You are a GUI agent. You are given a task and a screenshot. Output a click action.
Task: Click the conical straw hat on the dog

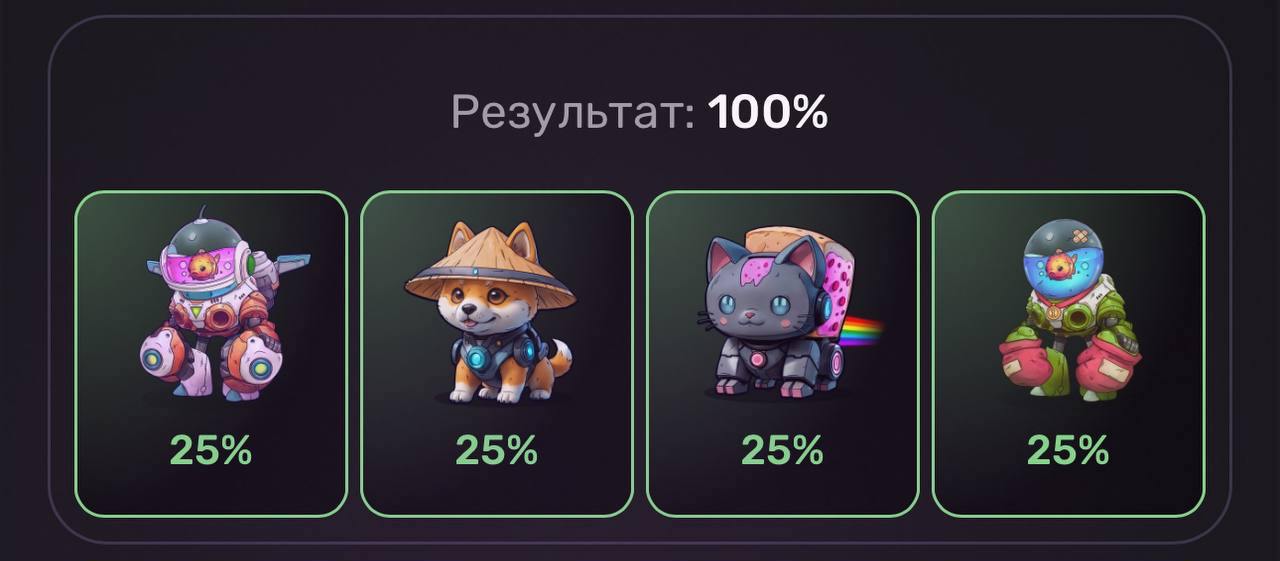pyautogui.click(x=491, y=269)
